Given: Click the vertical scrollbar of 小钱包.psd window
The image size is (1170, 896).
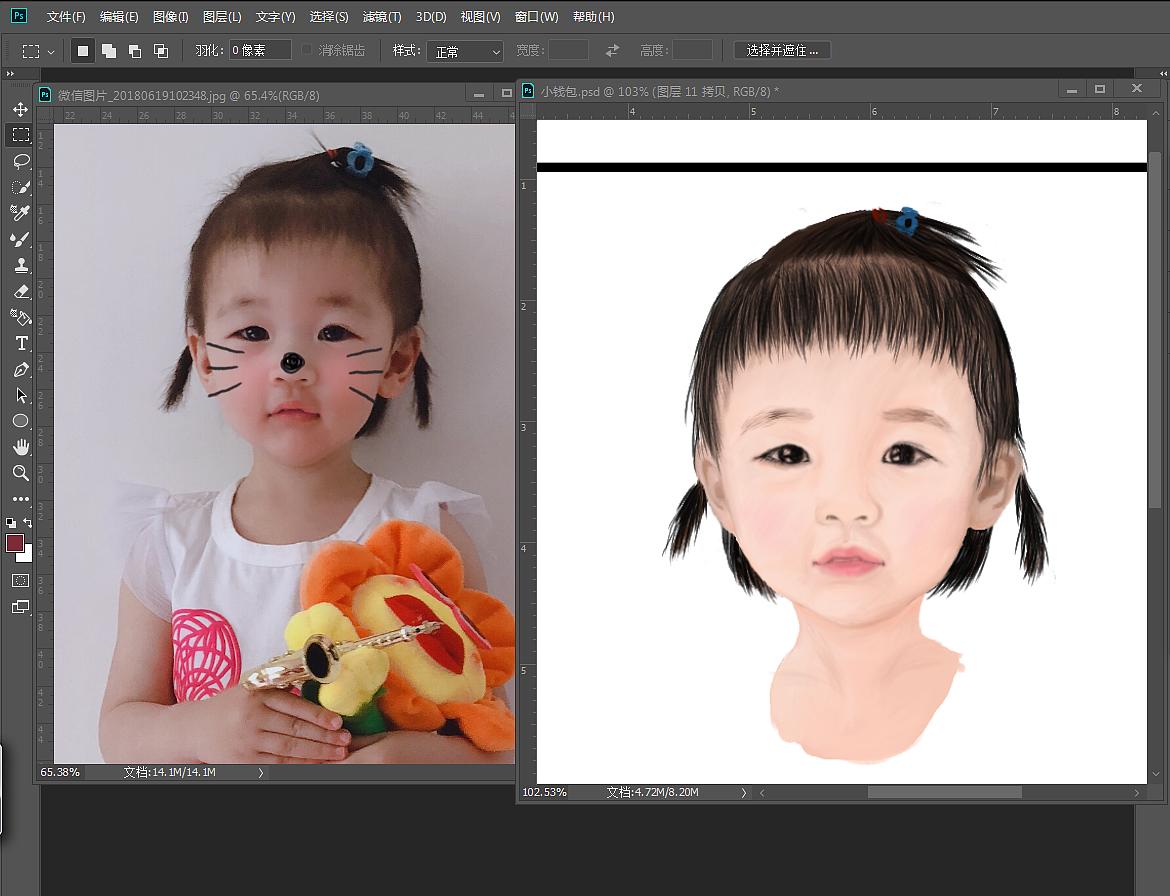Looking at the screenshot, I should click(1155, 329).
